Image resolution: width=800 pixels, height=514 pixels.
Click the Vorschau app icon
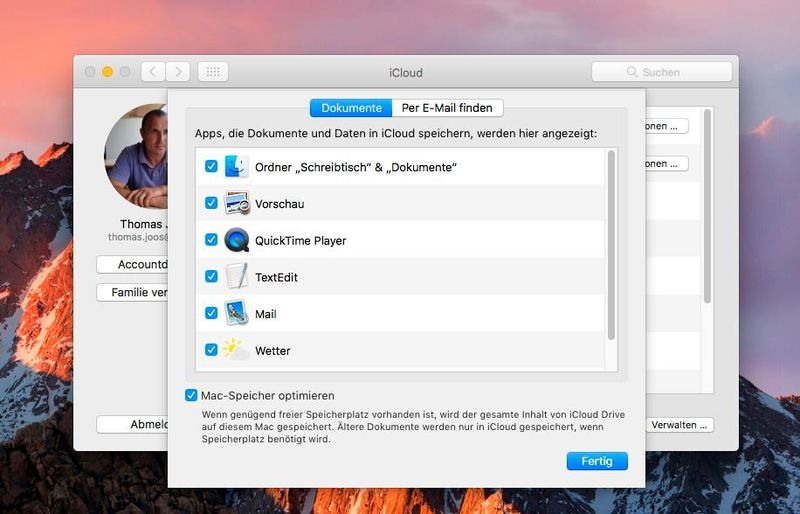click(237, 203)
